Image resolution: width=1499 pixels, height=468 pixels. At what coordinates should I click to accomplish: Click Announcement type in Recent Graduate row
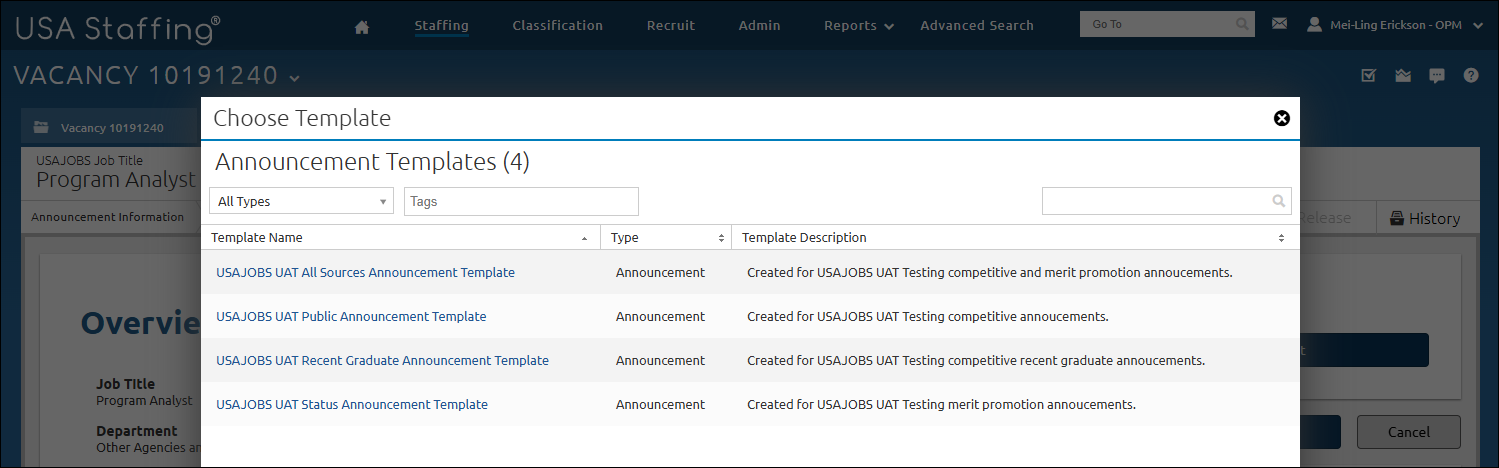[x=660, y=360]
